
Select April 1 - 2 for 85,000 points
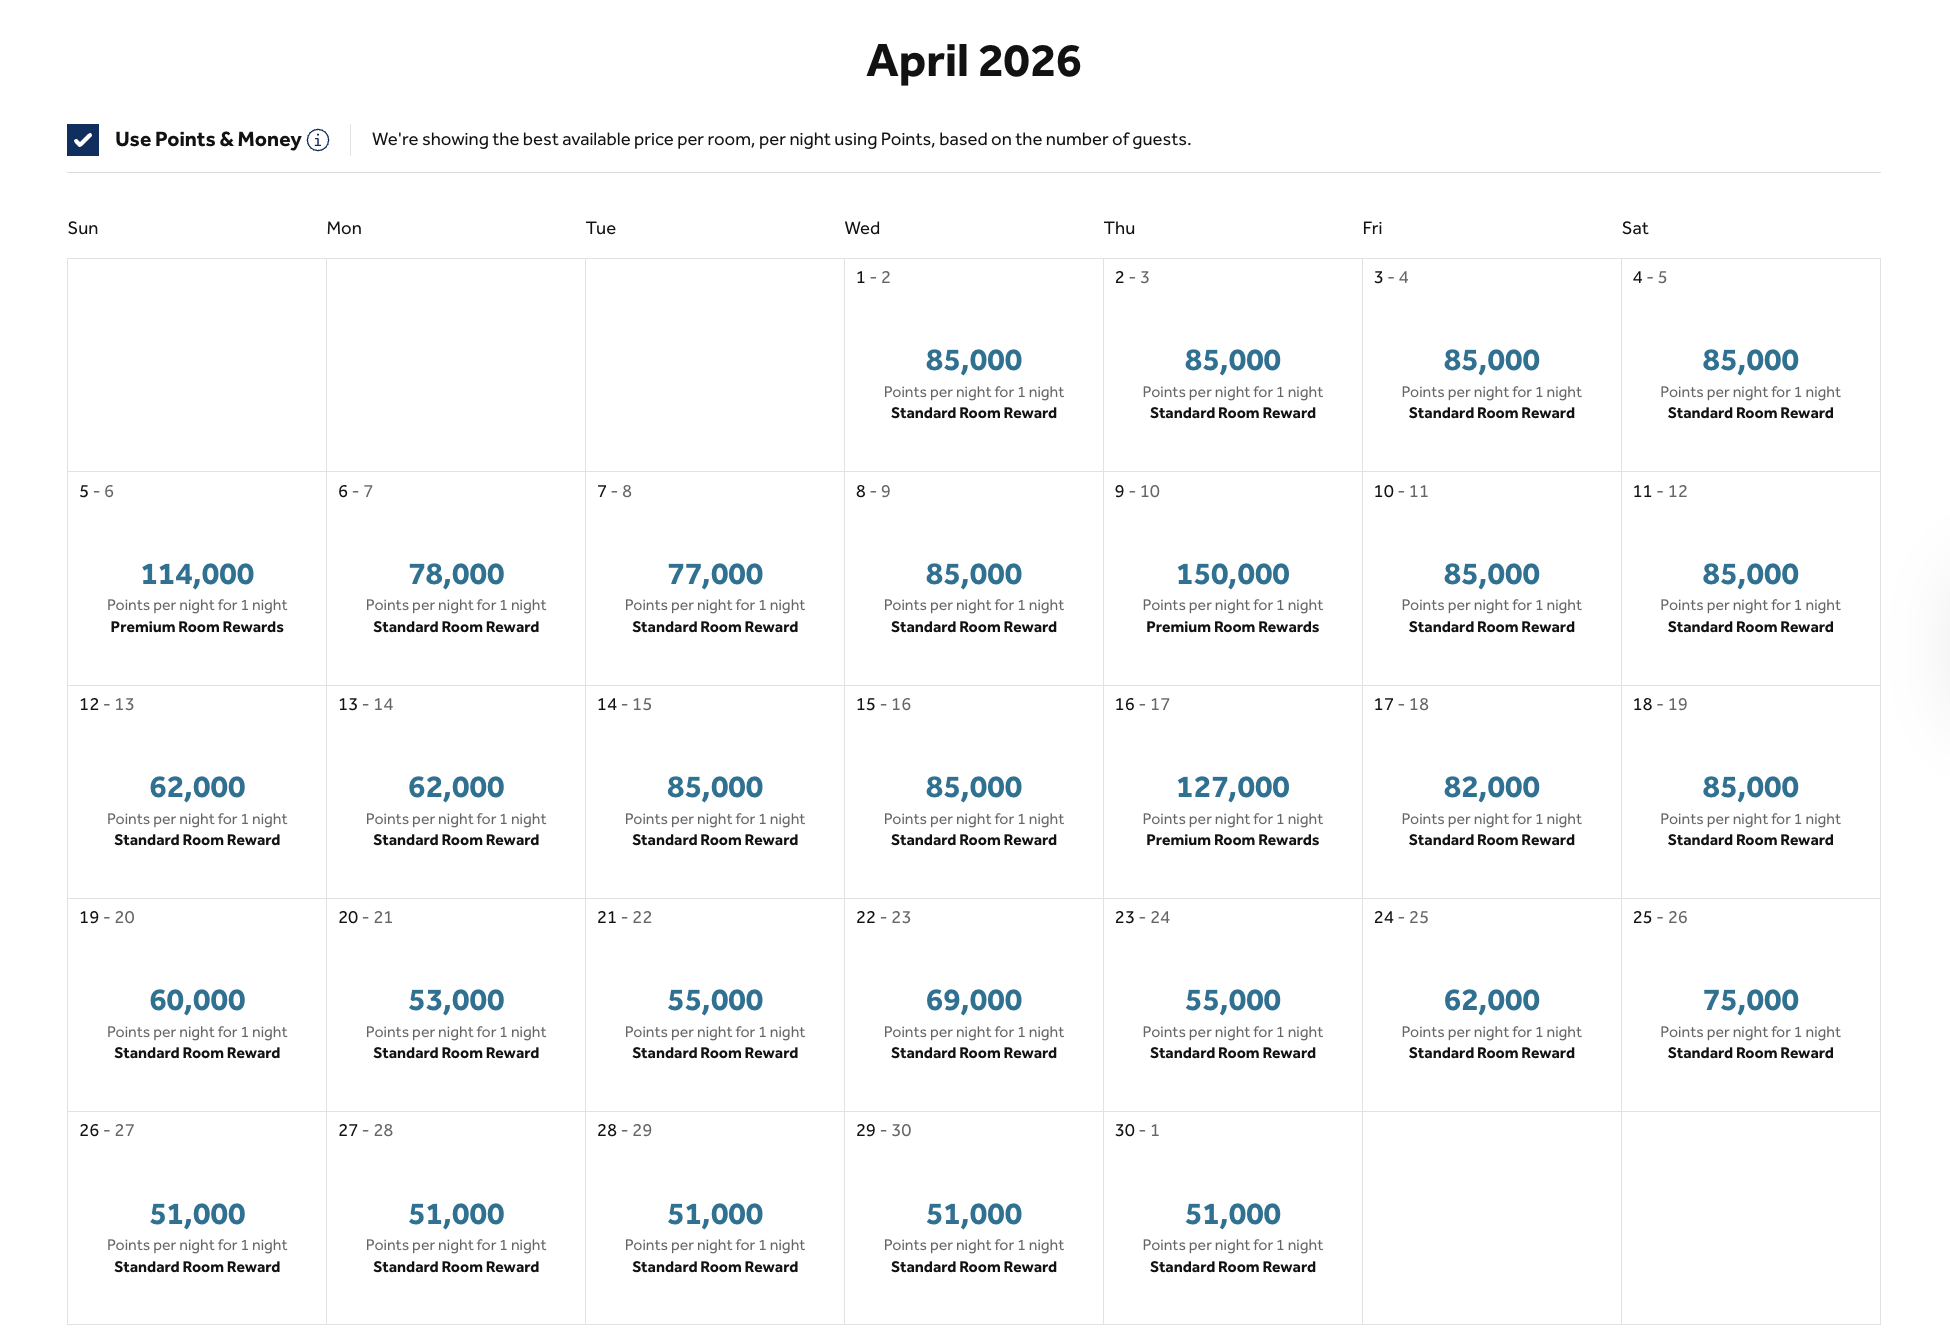973,365
